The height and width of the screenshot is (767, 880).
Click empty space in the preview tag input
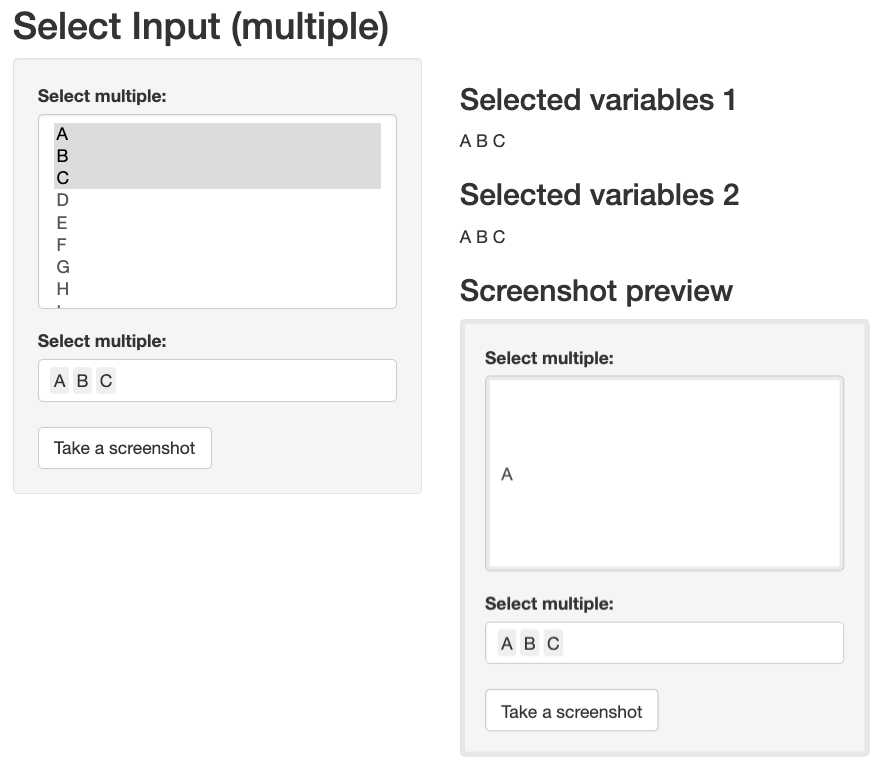point(700,643)
